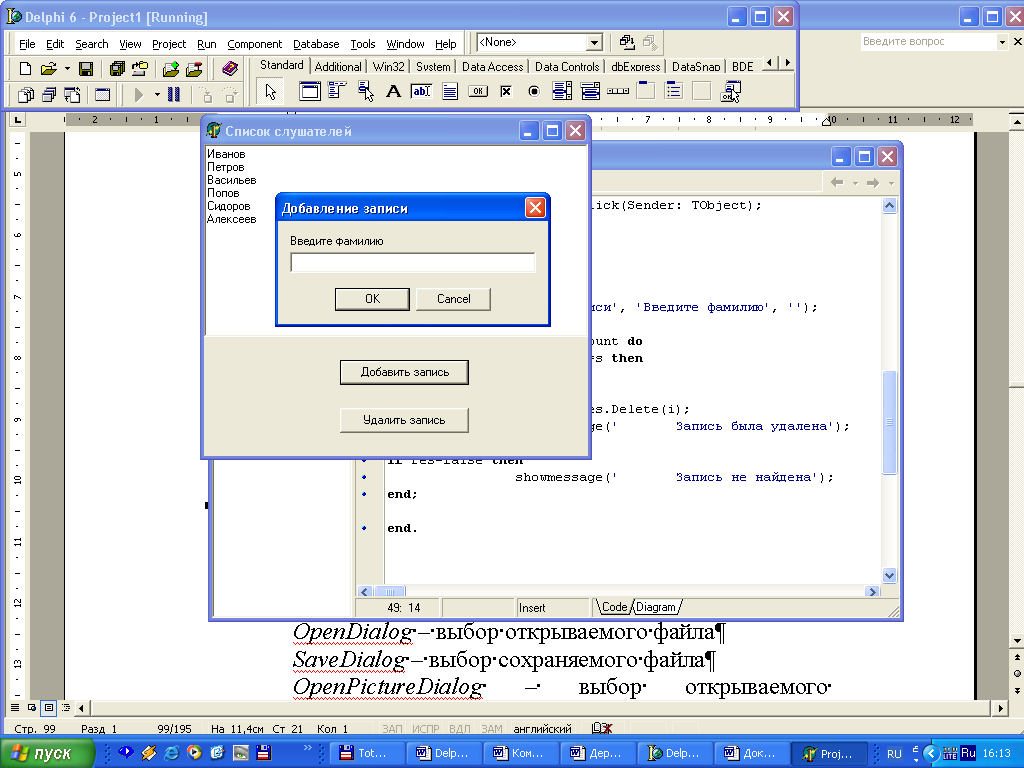Select the PopupMenu component icon
This screenshot has height=768, width=1024.
coord(365,91)
